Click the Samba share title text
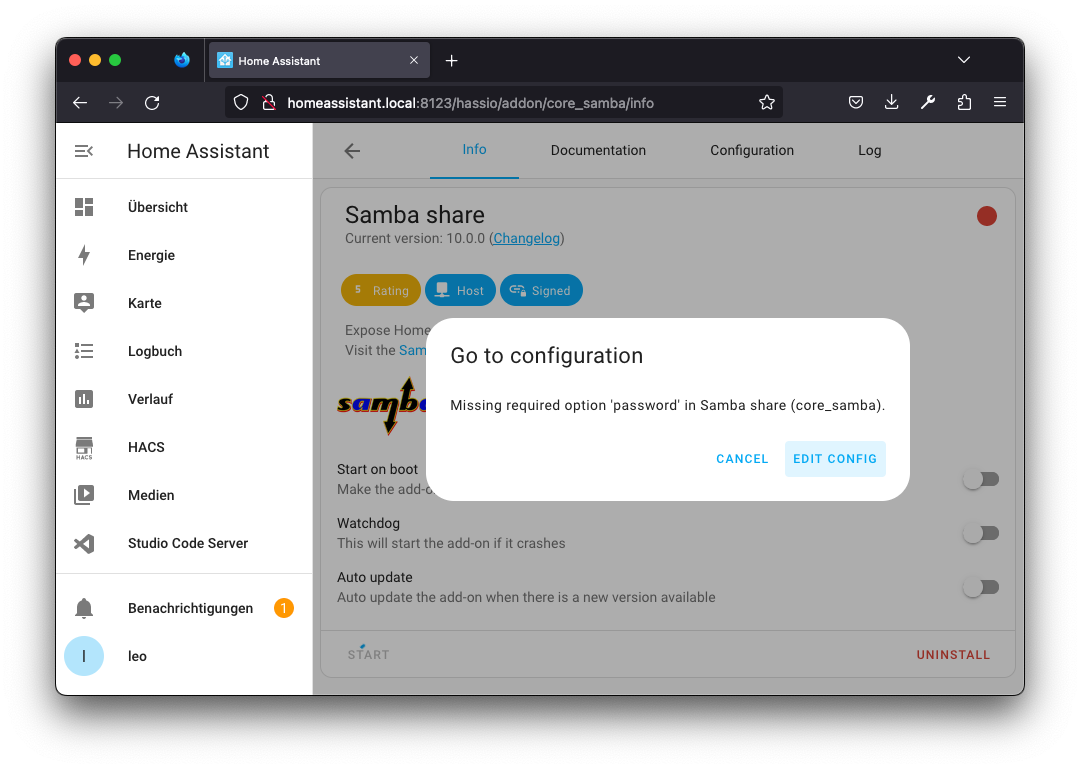This screenshot has width=1080, height=769. coord(415,215)
